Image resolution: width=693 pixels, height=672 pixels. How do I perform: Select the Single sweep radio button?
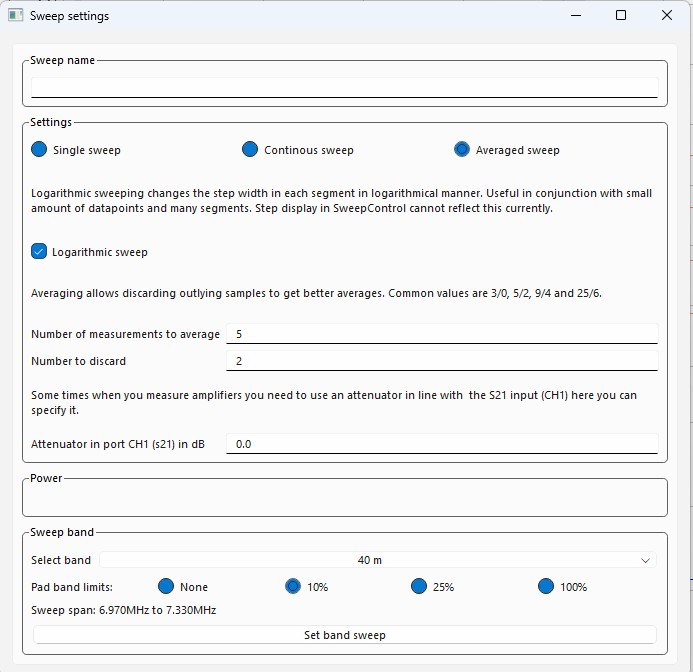[x=39, y=150]
